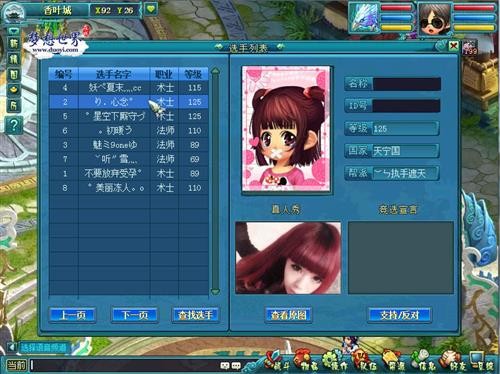The width and height of the screenshot is (500, 374).
Task: Open the 帮派 guild icon in bottom bar
Action: [392, 361]
